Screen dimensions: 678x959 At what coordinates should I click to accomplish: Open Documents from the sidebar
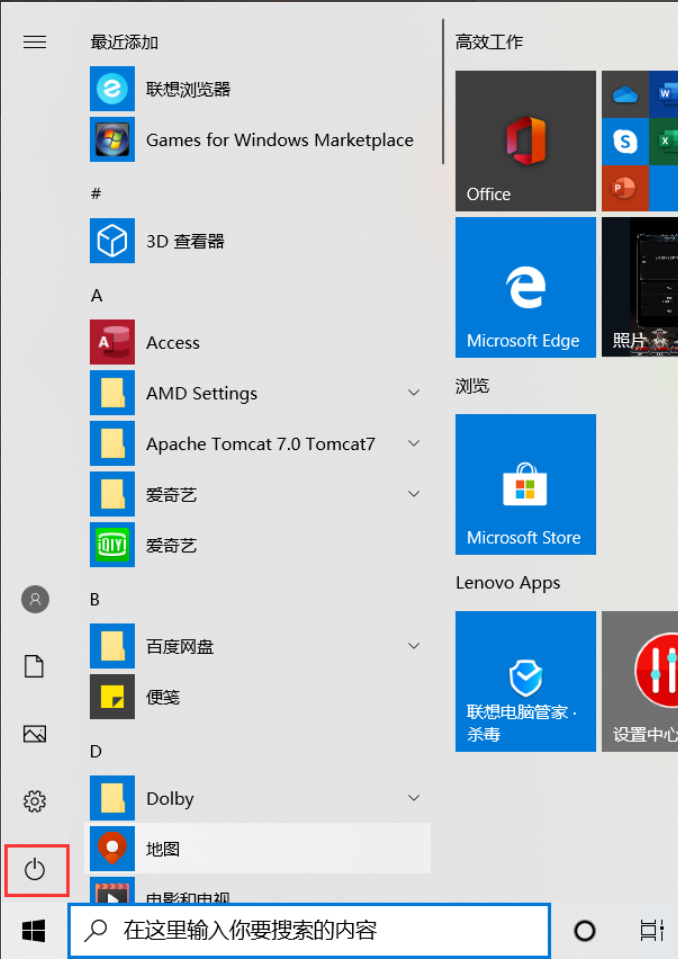[34, 666]
